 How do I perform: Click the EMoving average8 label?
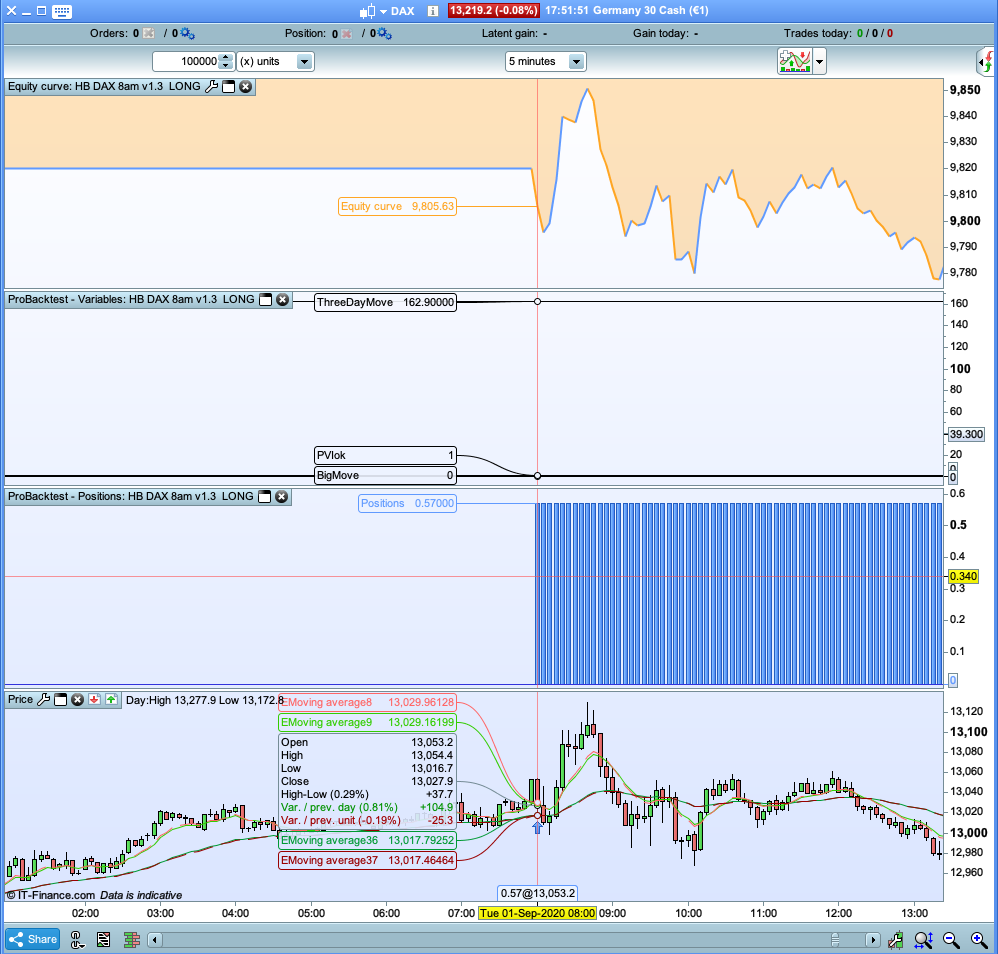(367, 703)
